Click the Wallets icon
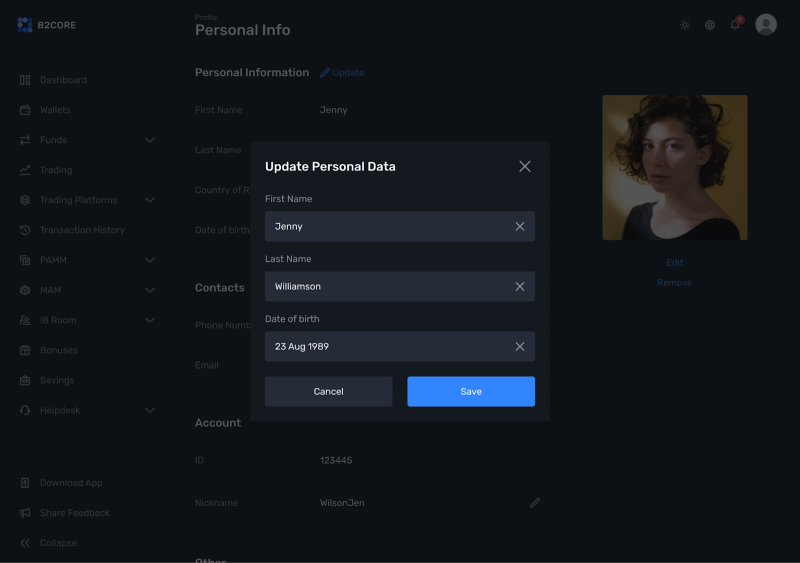This screenshot has height=563, width=800. coord(25,110)
